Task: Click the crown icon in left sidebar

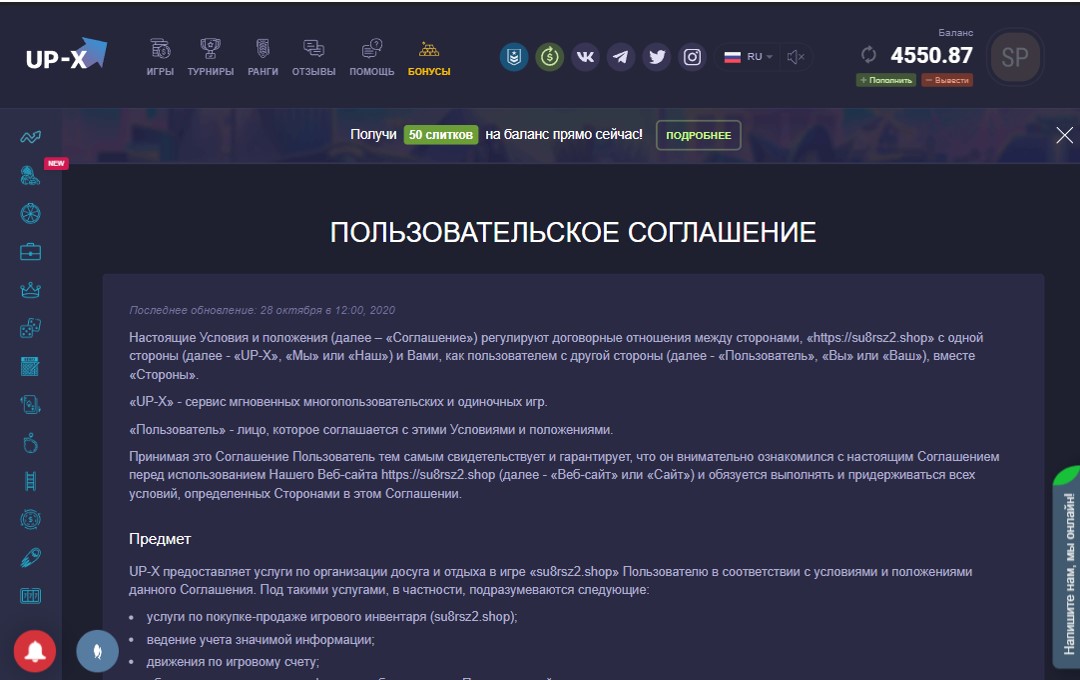Action: (30, 290)
